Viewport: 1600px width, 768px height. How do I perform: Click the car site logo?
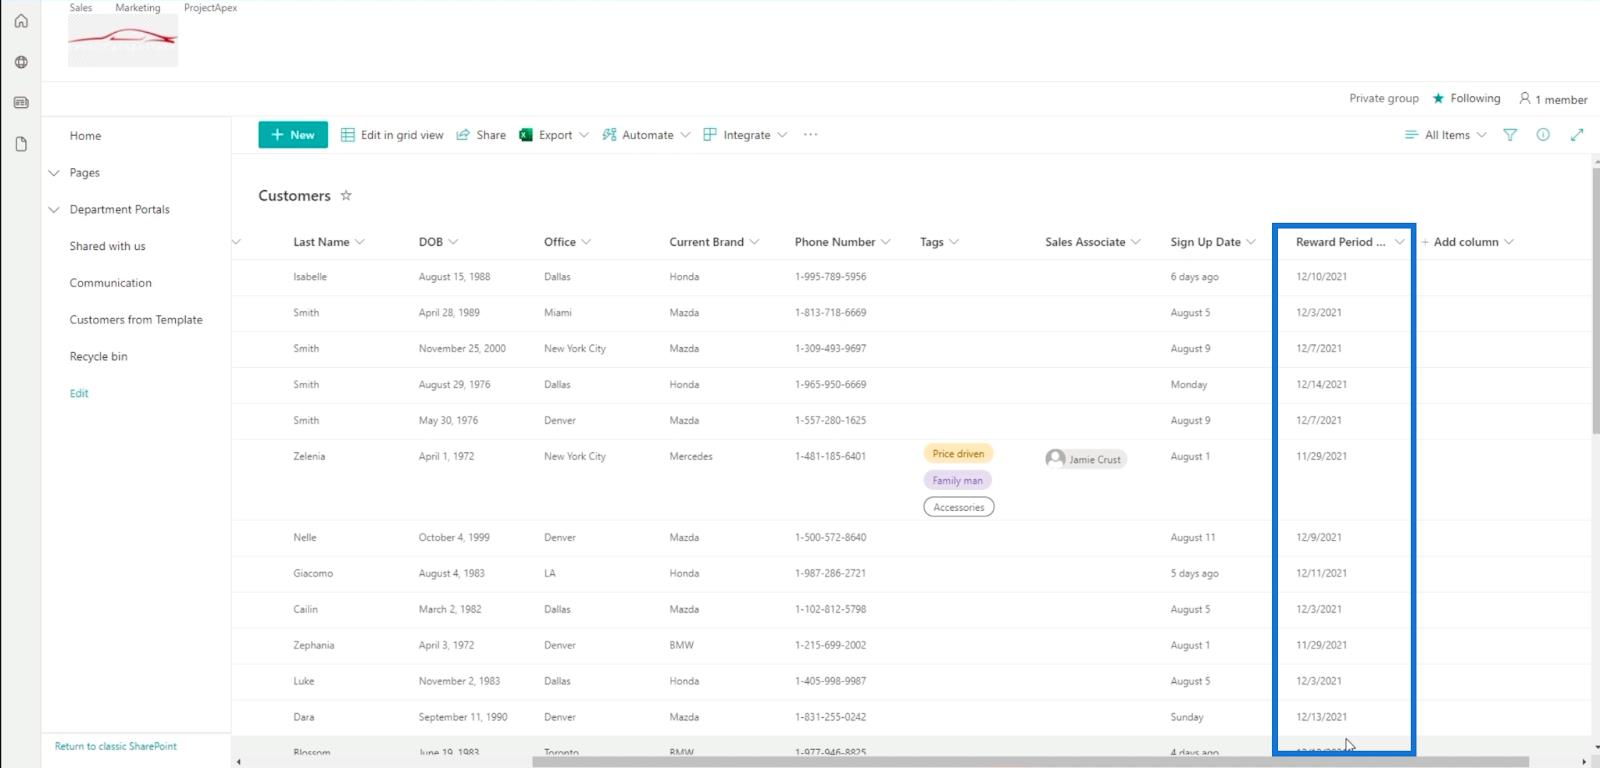pos(123,42)
